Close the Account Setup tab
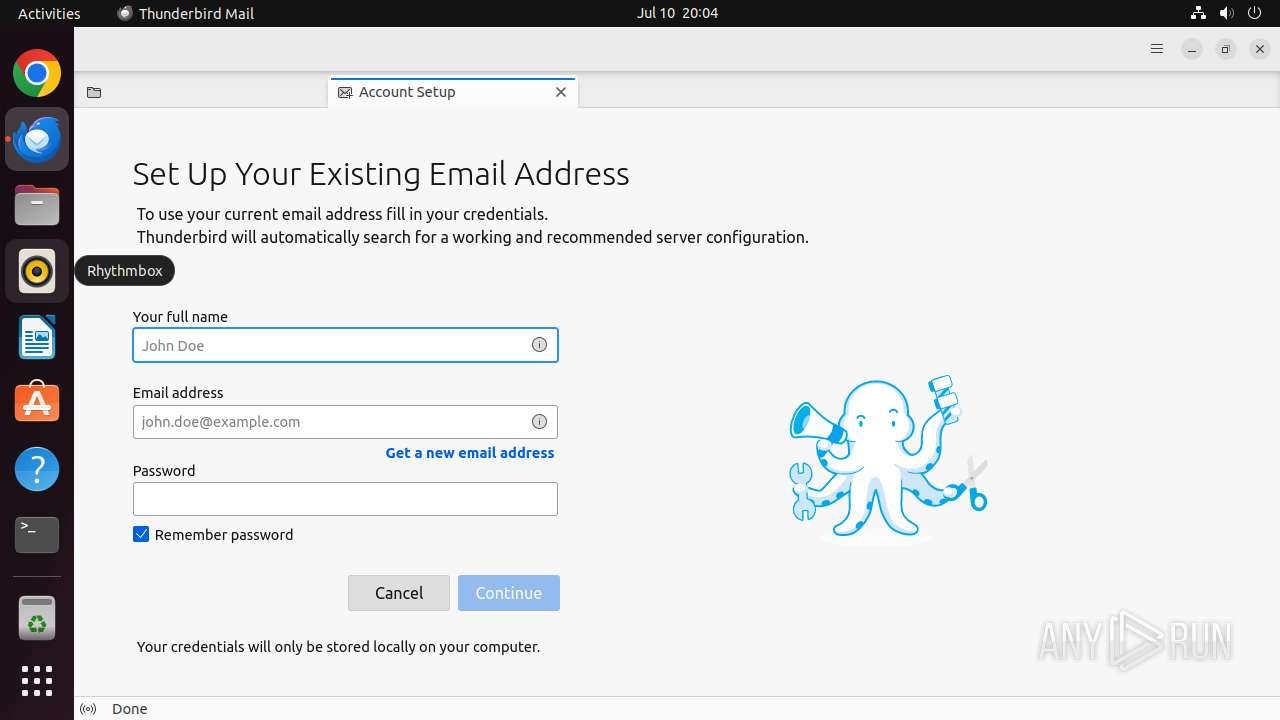The width and height of the screenshot is (1280, 720). [x=561, y=92]
